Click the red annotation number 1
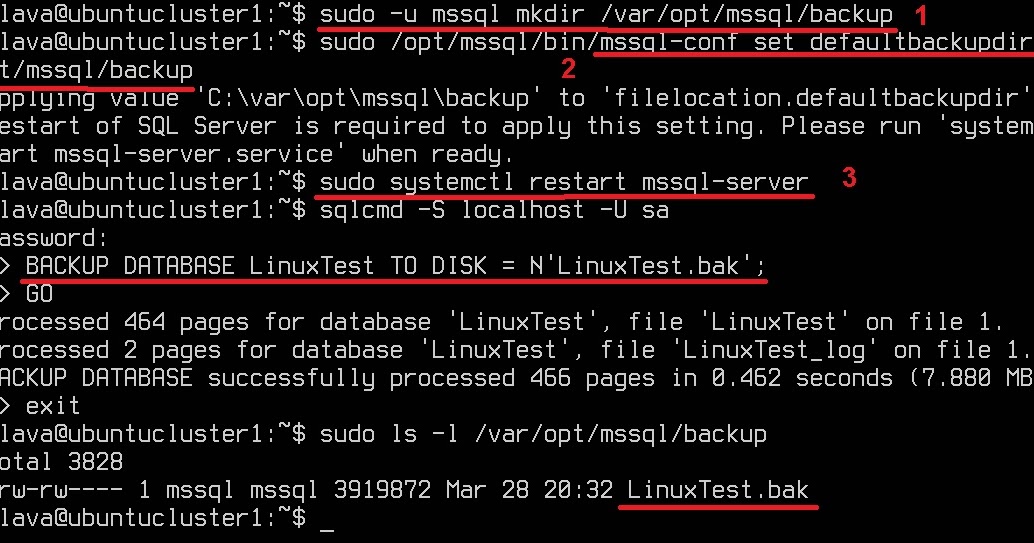1034x543 pixels. click(x=921, y=15)
